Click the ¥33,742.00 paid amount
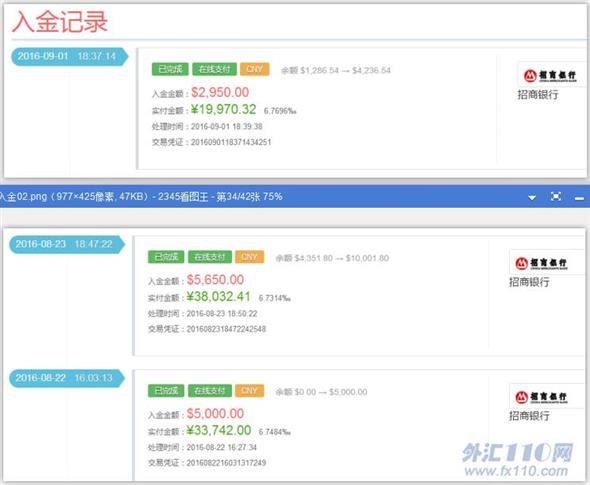The height and width of the screenshot is (485, 590). (219, 430)
